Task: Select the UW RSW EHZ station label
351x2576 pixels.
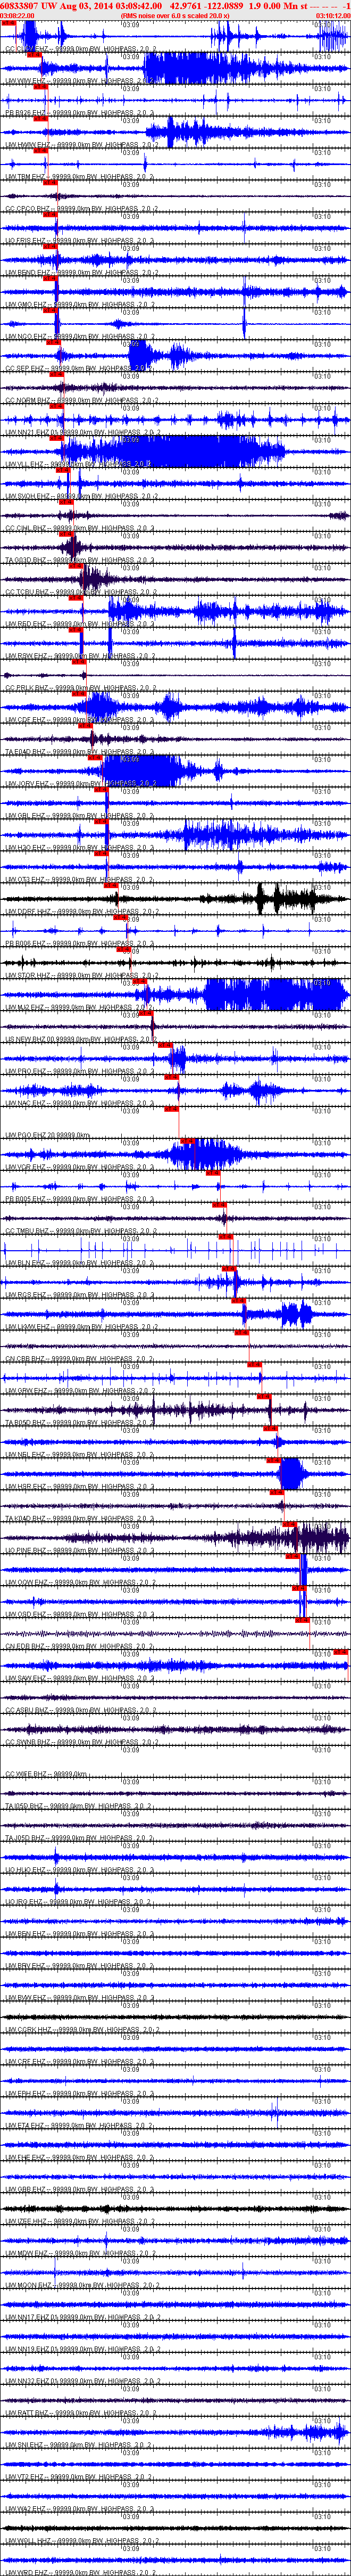Action: tap(80, 657)
